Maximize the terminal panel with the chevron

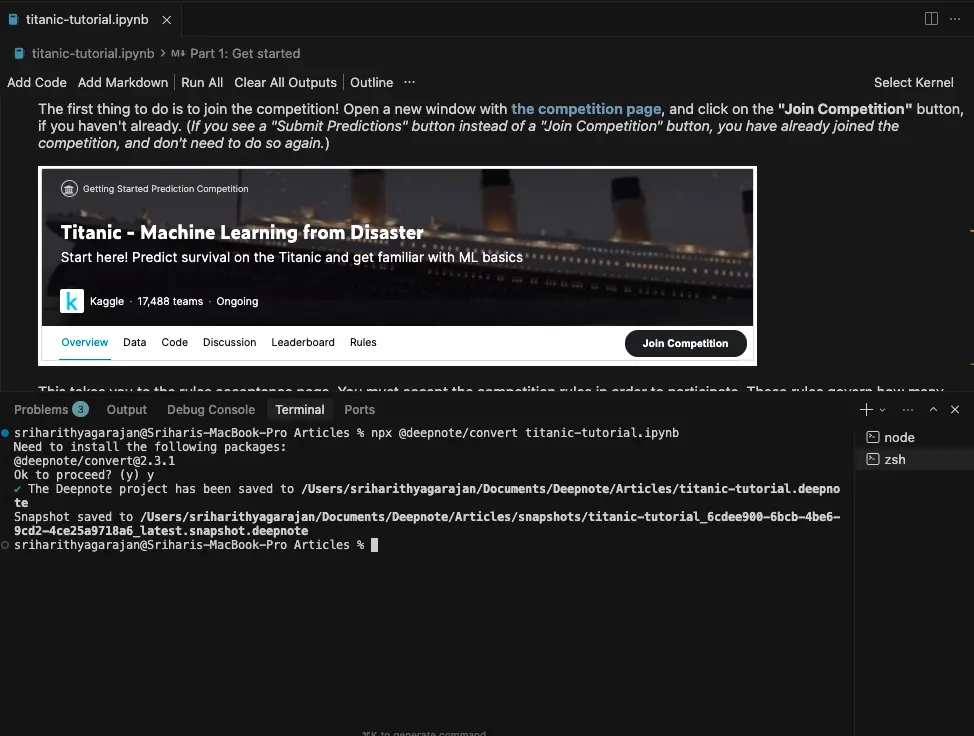(x=932, y=409)
